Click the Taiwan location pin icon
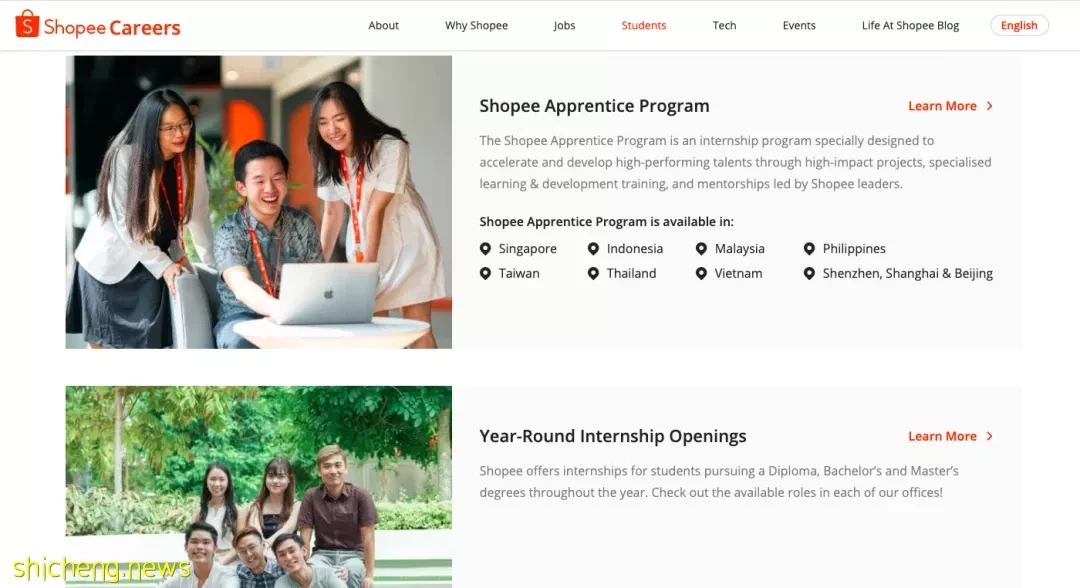 click(486, 273)
